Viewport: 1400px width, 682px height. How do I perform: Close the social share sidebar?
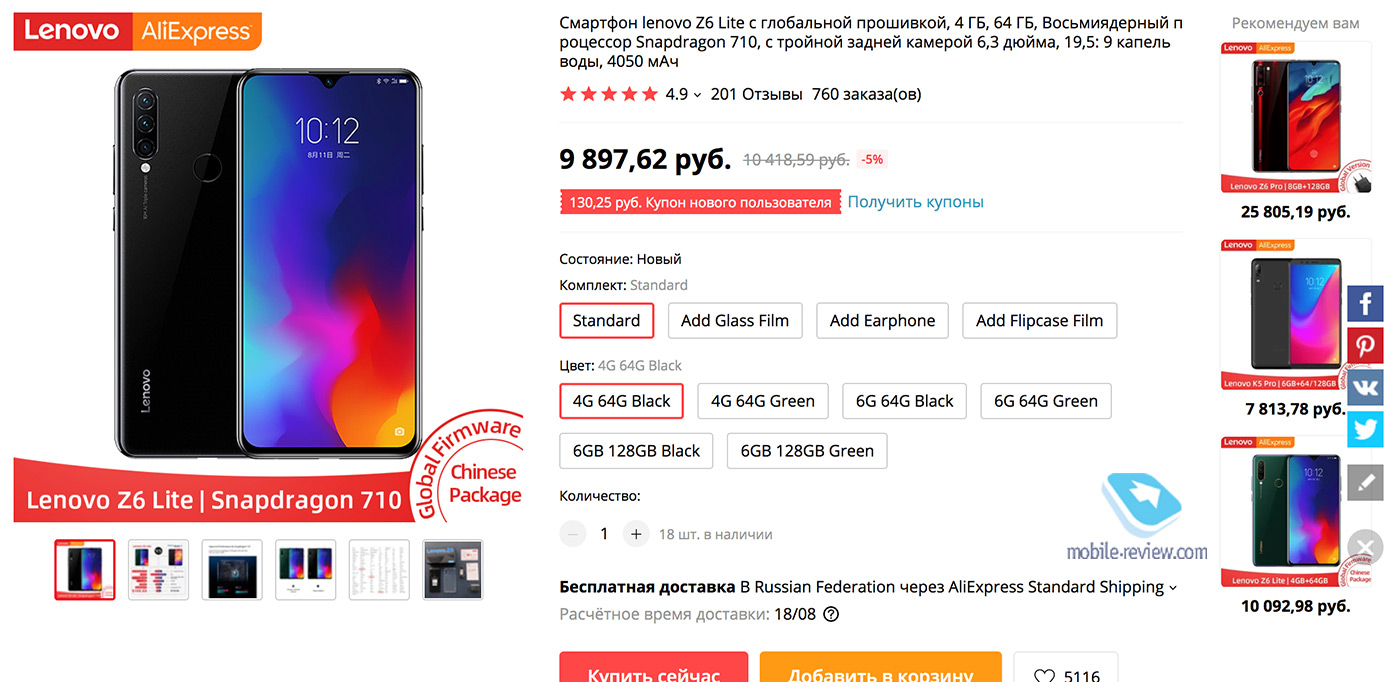(1365, 547)
